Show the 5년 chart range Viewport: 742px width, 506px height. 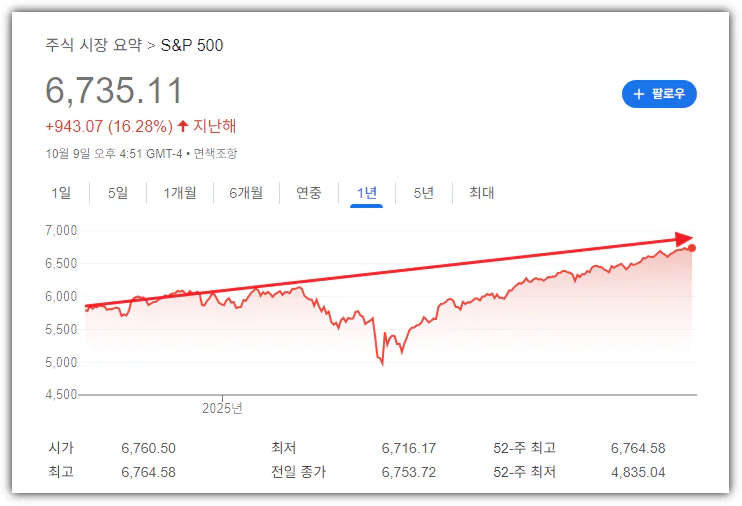point(423,193)
